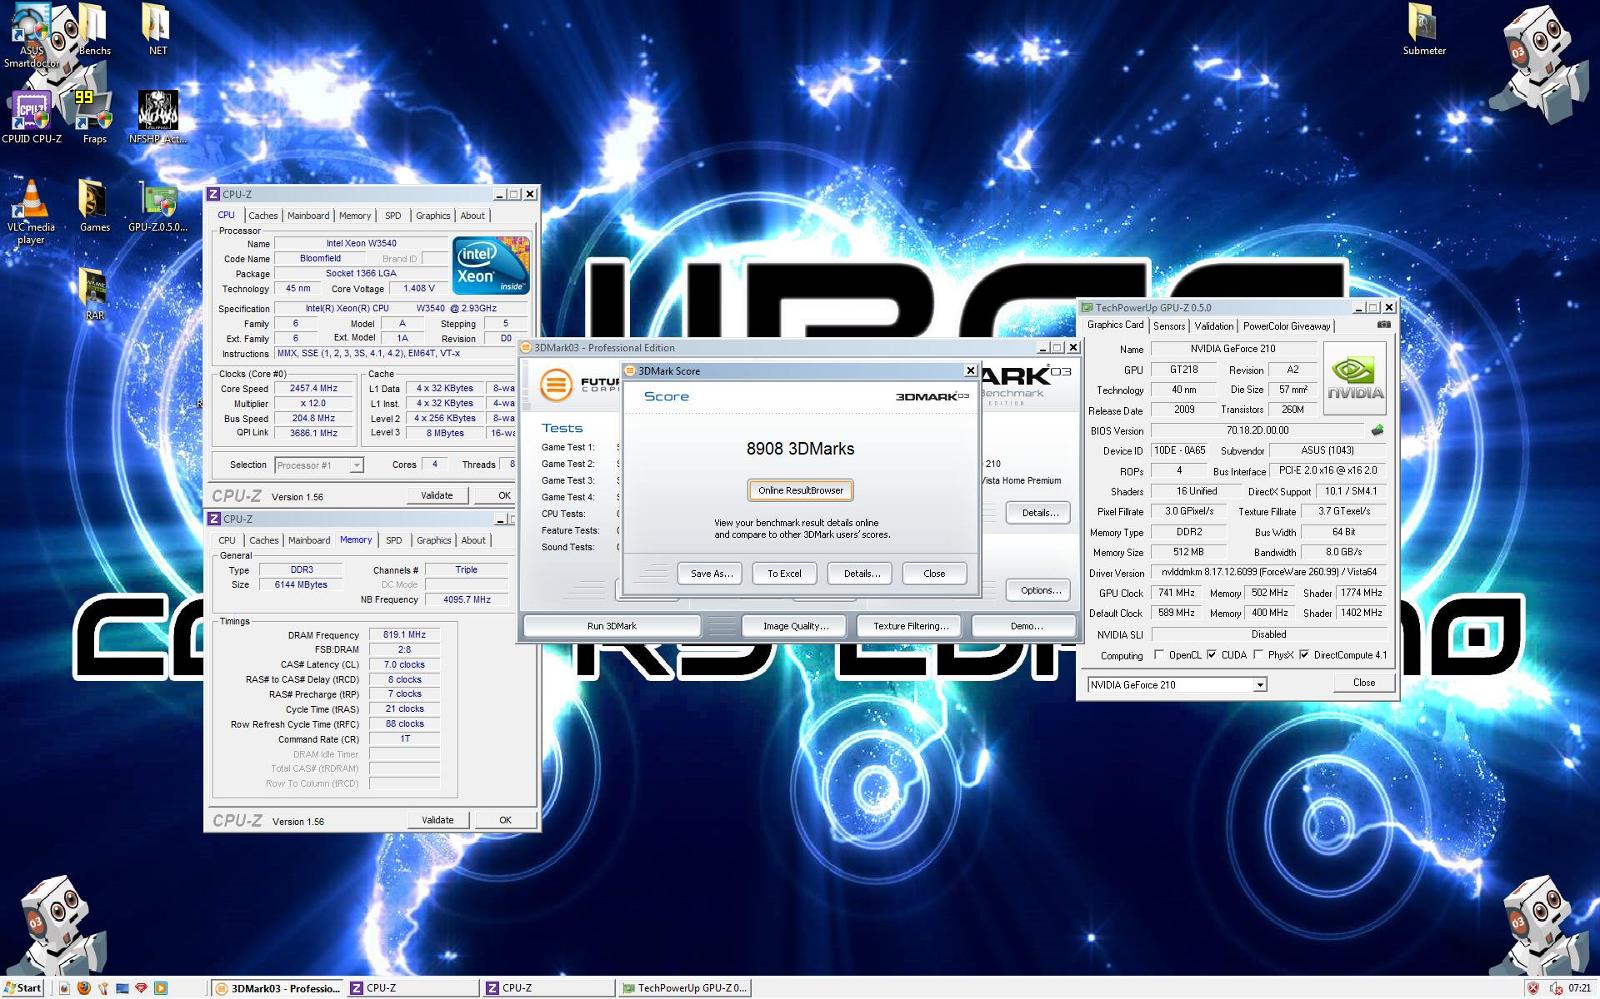Toggle the CUDA checkbox in GPU-Z
The width and height of the screenshot is (1600, 999).
click(x=1211, y=655)
